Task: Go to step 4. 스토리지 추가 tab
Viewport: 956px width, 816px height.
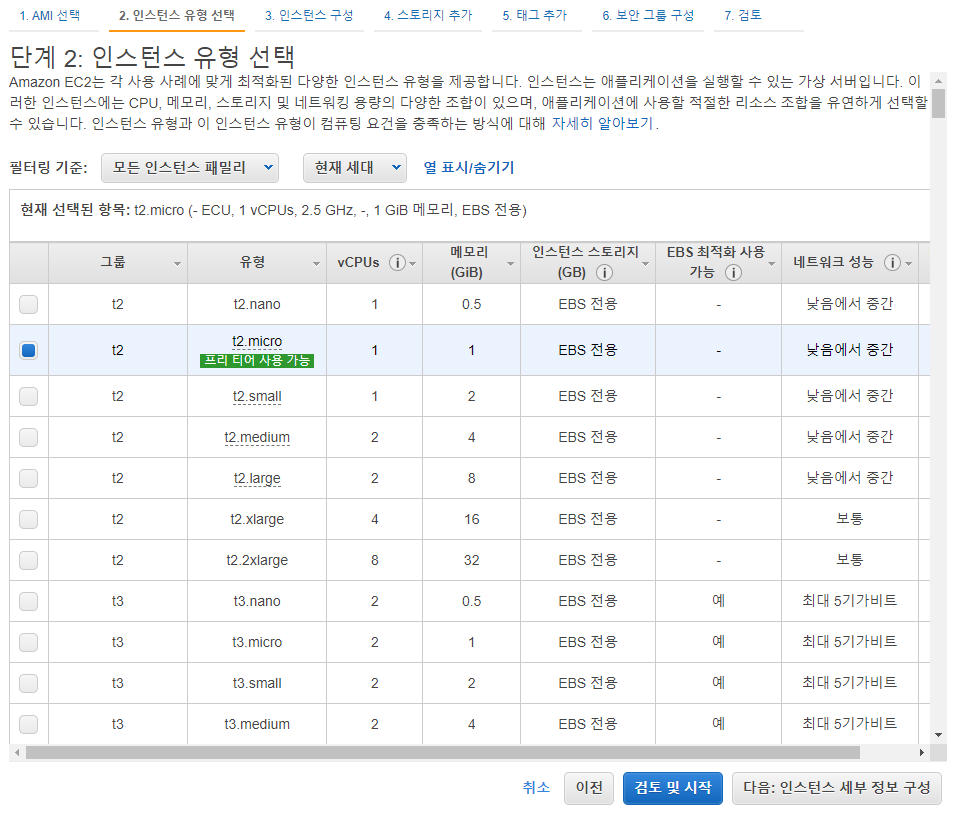Action: [x=428, y=15]
